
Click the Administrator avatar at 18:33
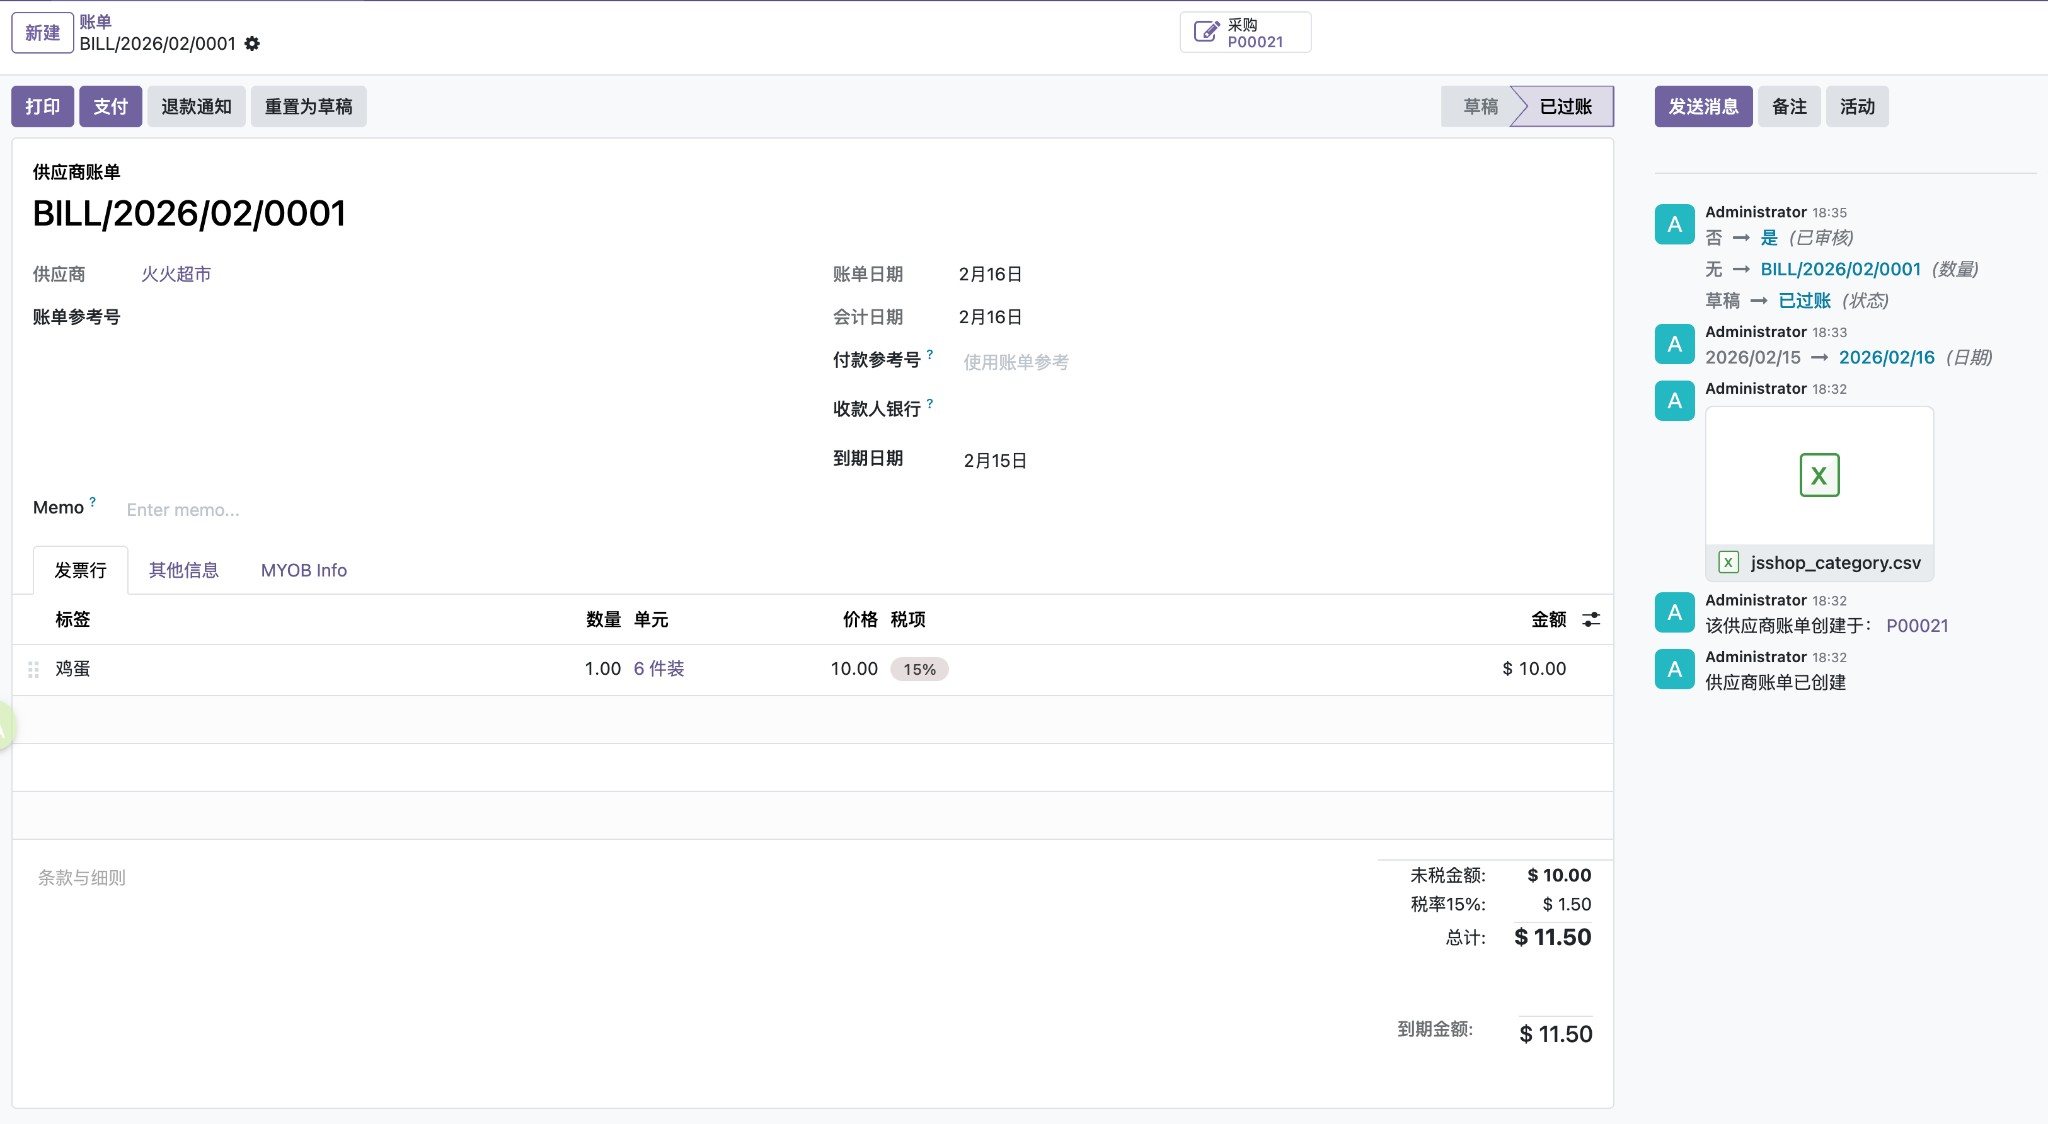[1674, 344]
